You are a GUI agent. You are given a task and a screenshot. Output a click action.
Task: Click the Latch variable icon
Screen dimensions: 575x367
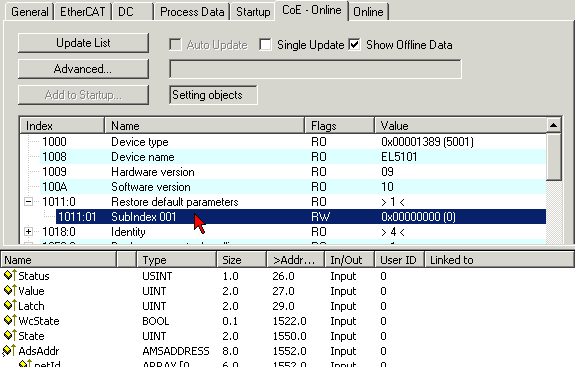click(10, 305)
